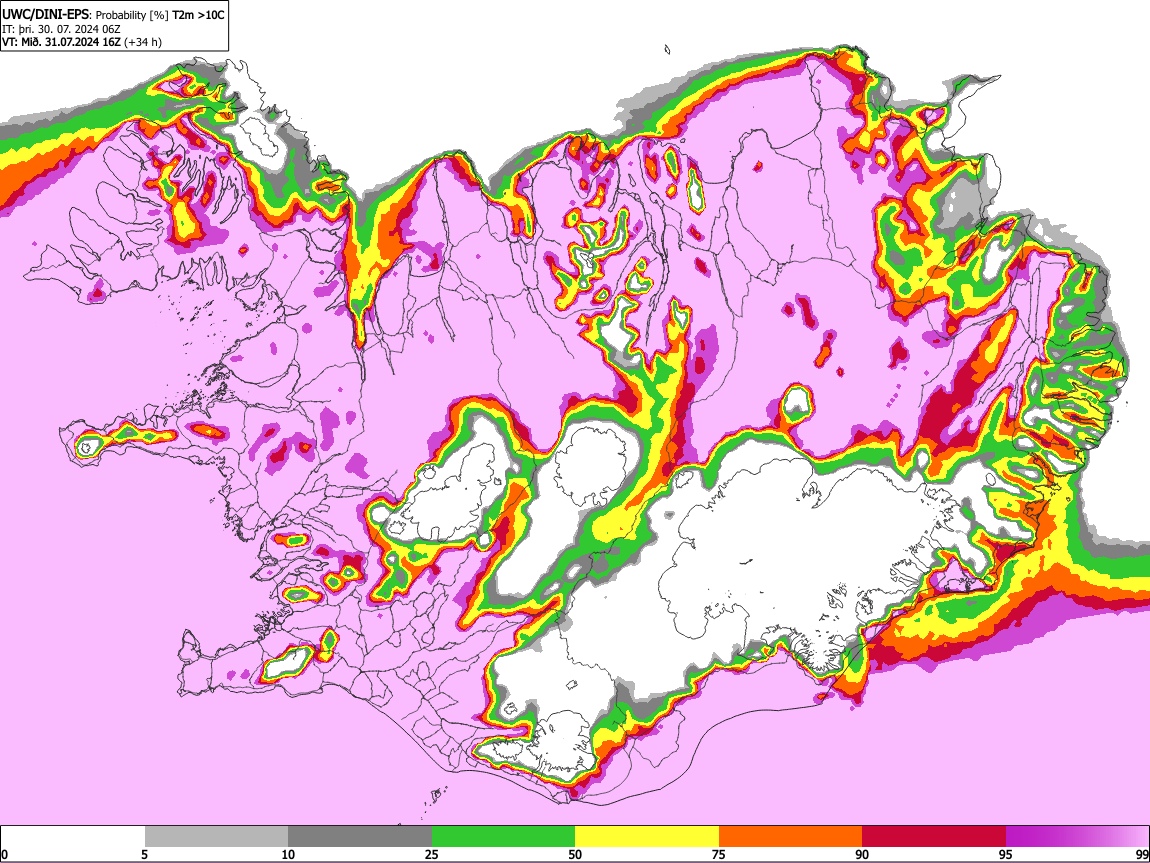
Task: Click the legend value '50'
Action: coord(575,854)
